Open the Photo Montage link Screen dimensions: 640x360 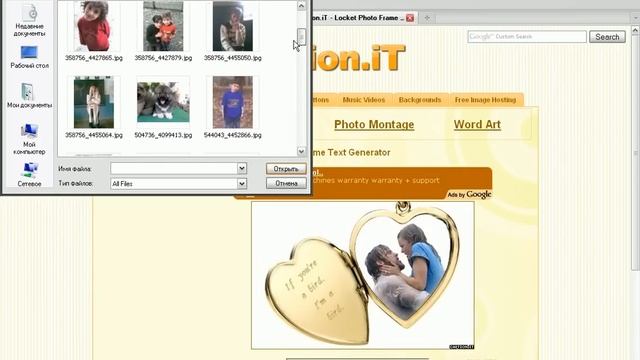(374, 124)
